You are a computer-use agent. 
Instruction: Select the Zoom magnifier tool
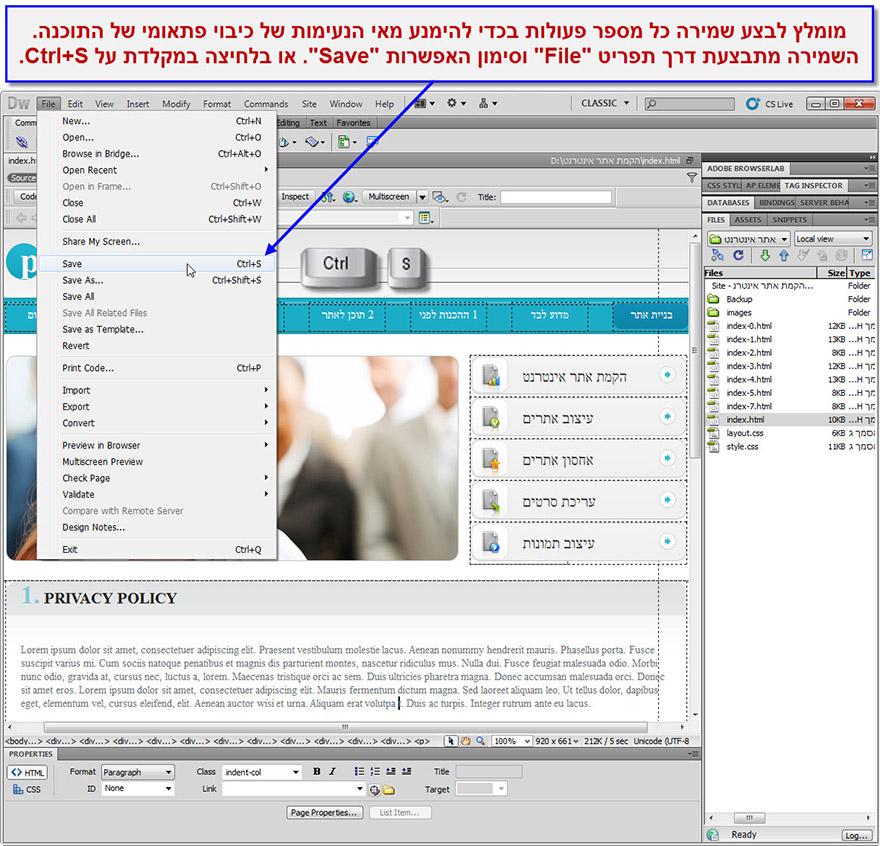pyautogui.click(x=480, y=741)
